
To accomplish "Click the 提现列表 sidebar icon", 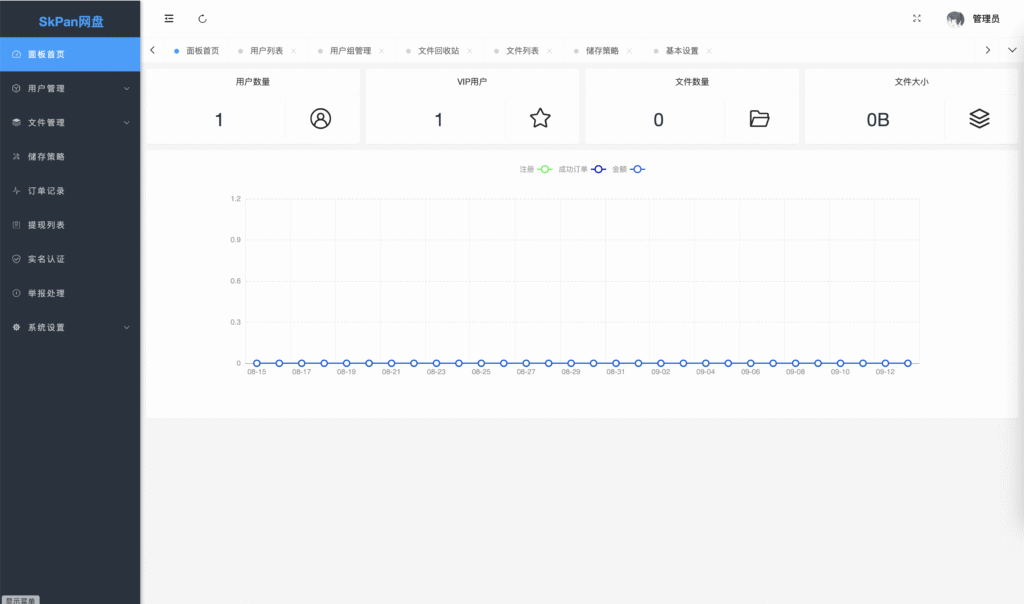I will pos(16,225).
